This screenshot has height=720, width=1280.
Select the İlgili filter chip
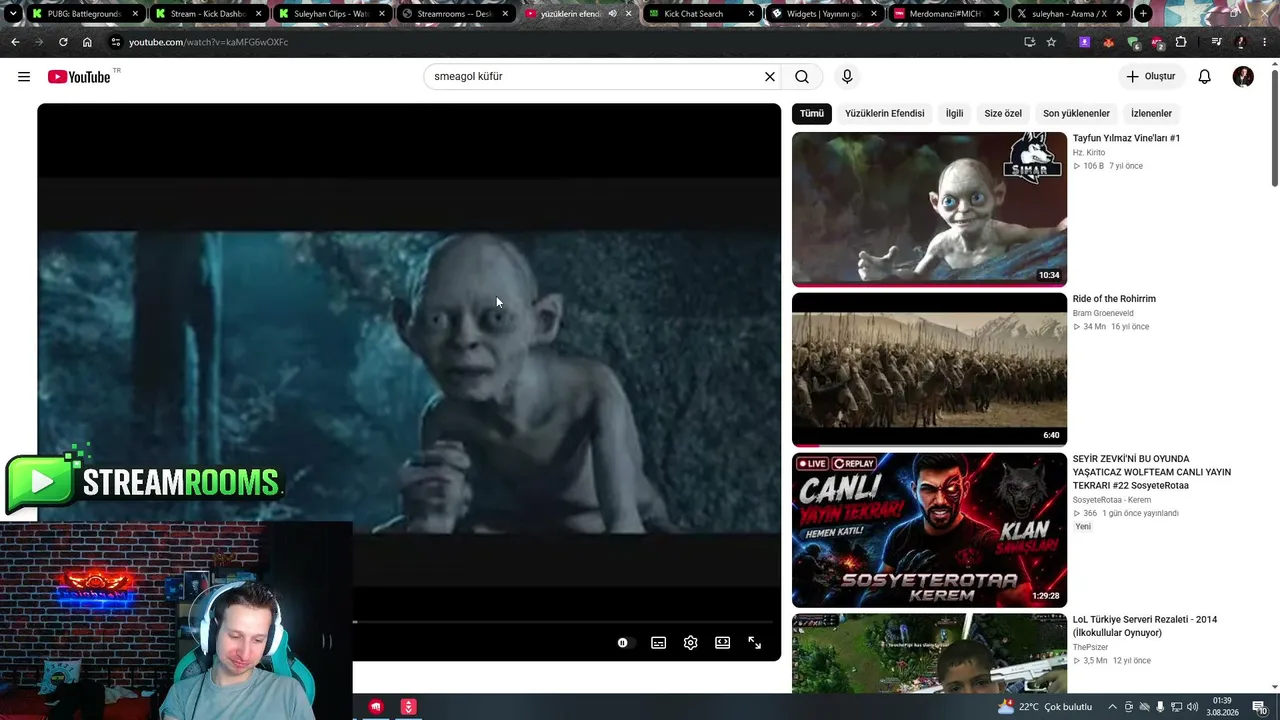point(955,114)
